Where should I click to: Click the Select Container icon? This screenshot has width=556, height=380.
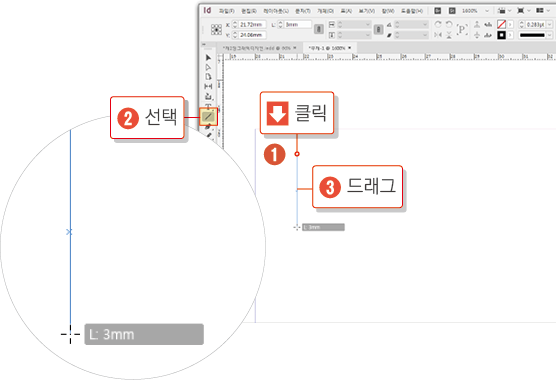point(477,24)
